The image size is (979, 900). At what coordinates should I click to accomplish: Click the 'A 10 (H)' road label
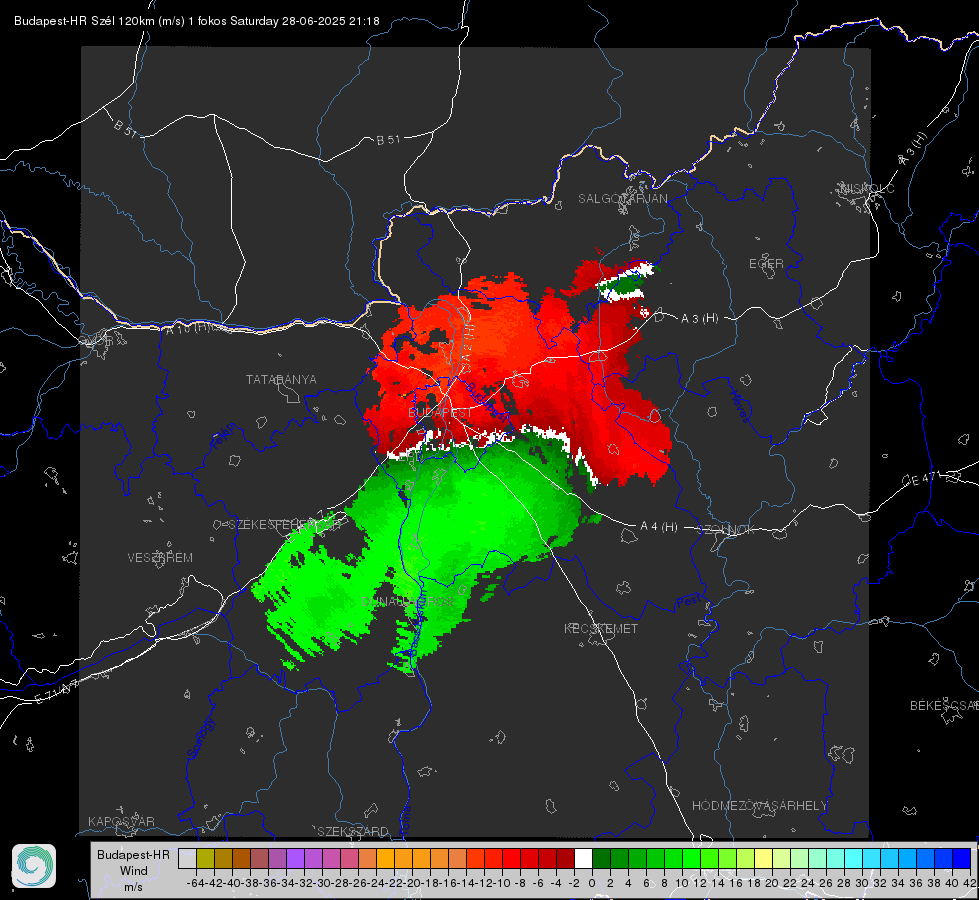[x=187, y=327]
